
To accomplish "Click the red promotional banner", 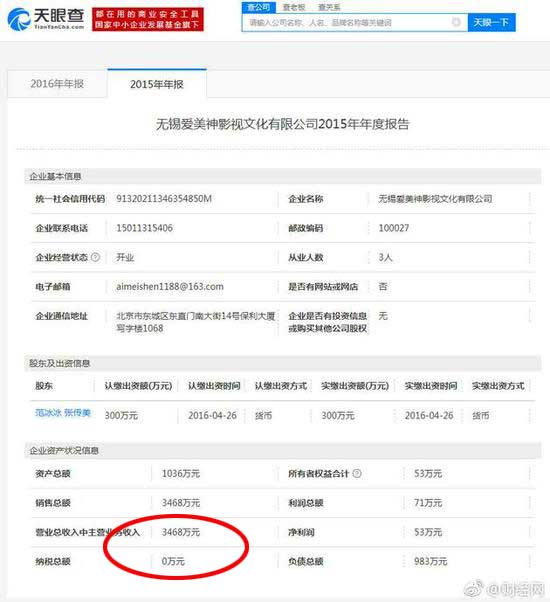I will pos(148,20).
